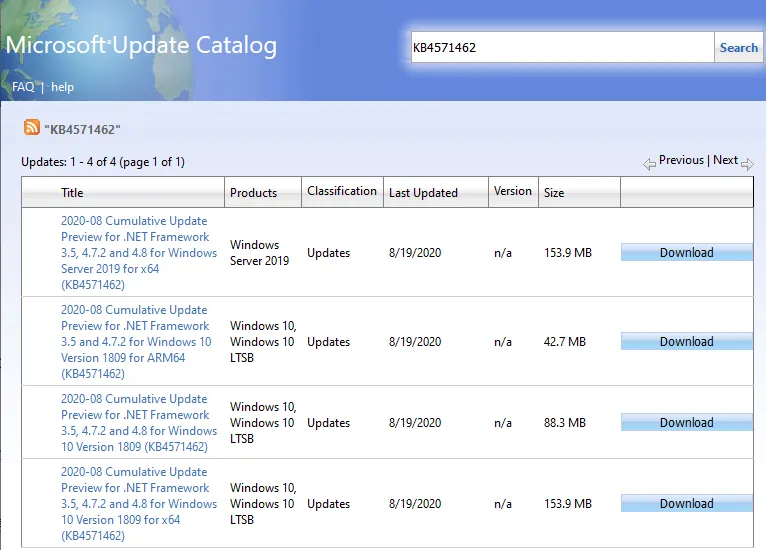Image resolution: width=766 pixels, height=550 pixels.
Task: Go to Next results page
Action: coord(725,160)
